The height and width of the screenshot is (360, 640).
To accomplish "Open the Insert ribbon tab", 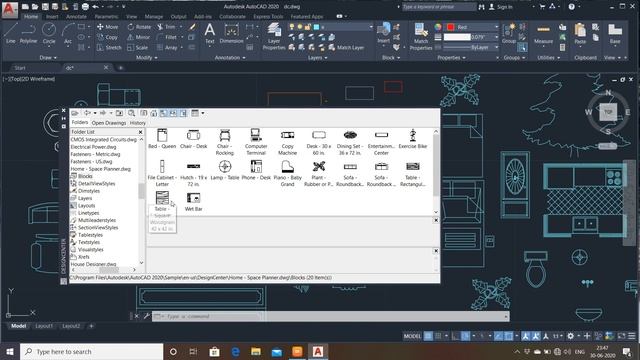I will 52,17.
